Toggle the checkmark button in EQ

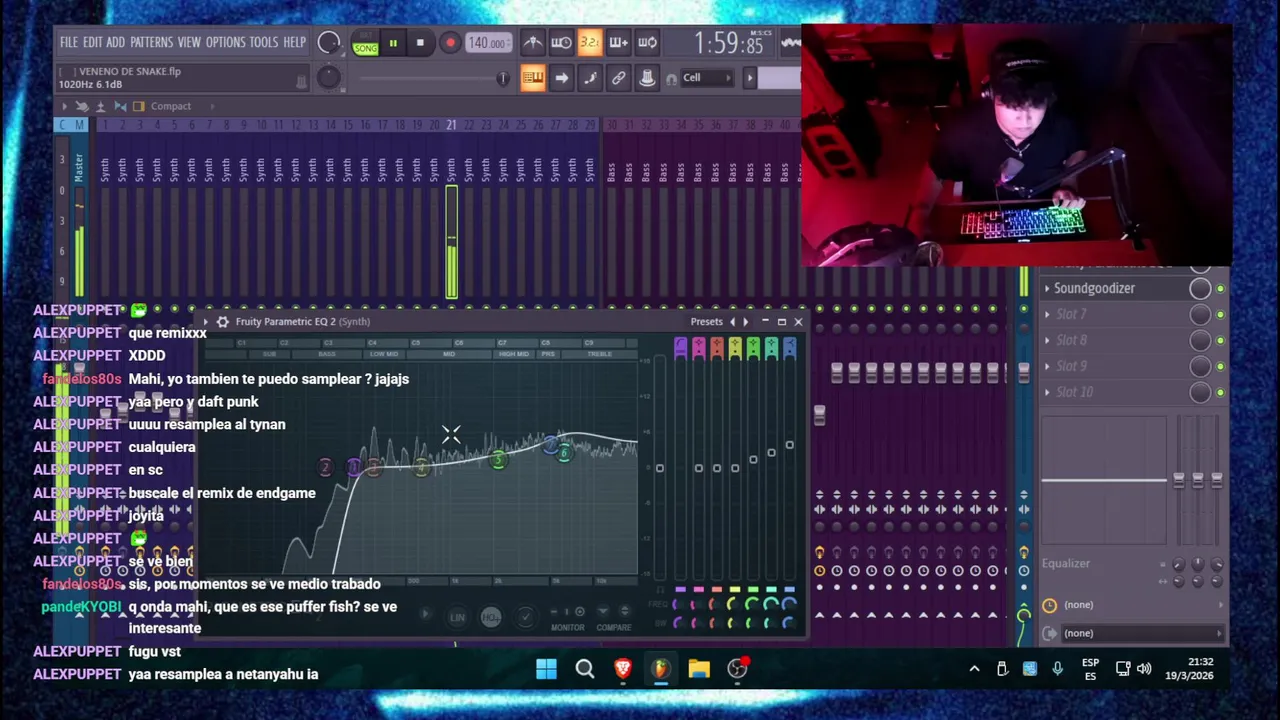click(x=525, y=617)
